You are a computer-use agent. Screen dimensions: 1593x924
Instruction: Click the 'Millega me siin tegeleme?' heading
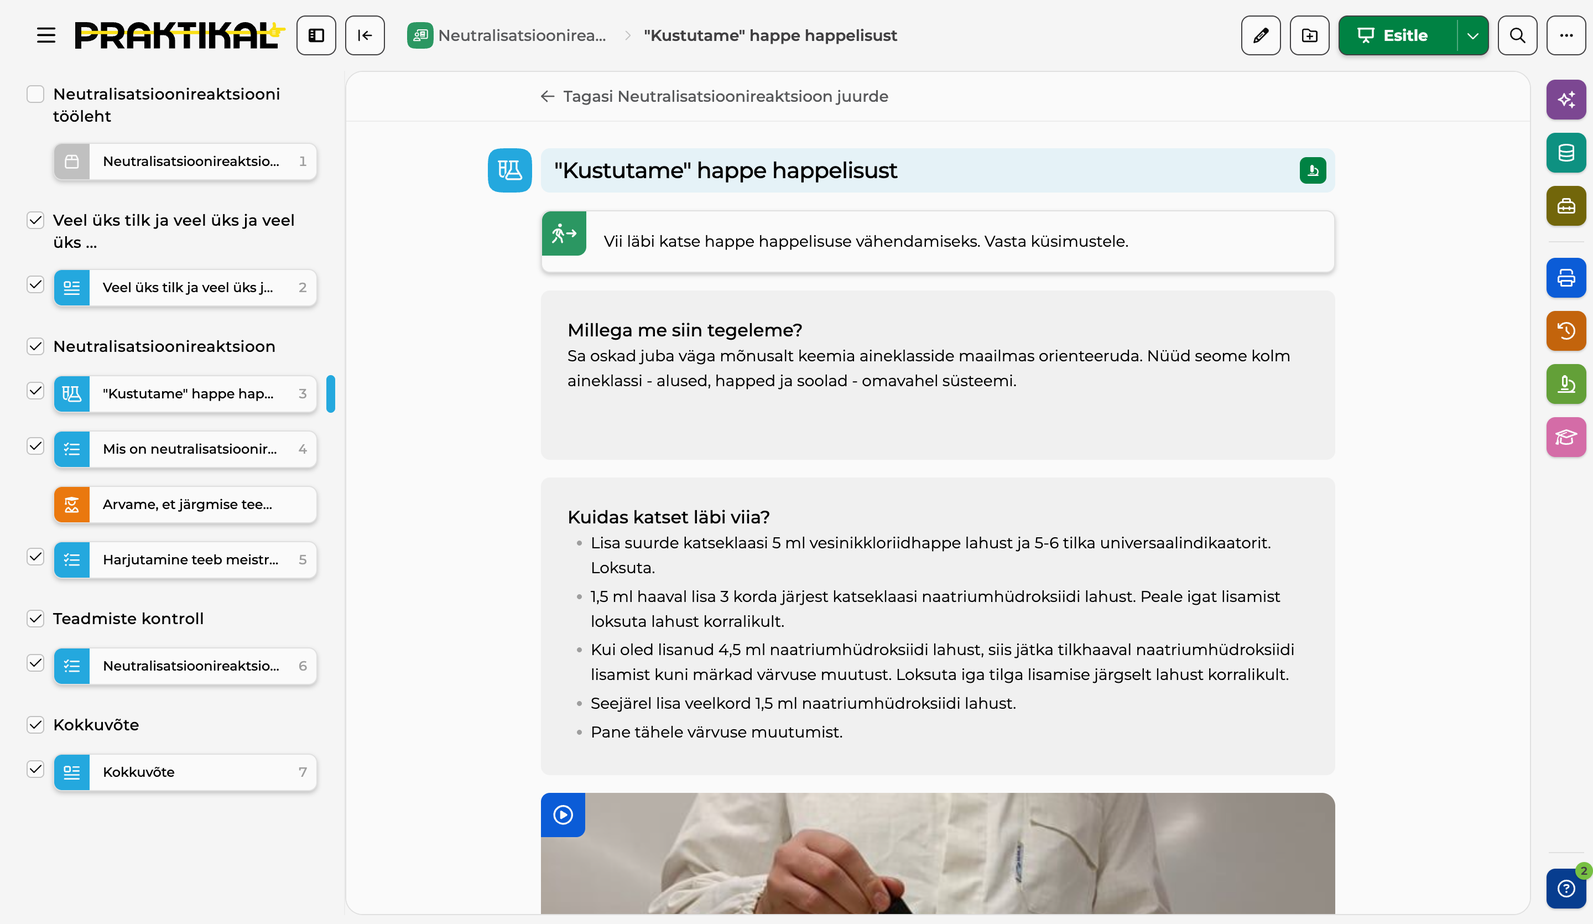tap(685, 330)
